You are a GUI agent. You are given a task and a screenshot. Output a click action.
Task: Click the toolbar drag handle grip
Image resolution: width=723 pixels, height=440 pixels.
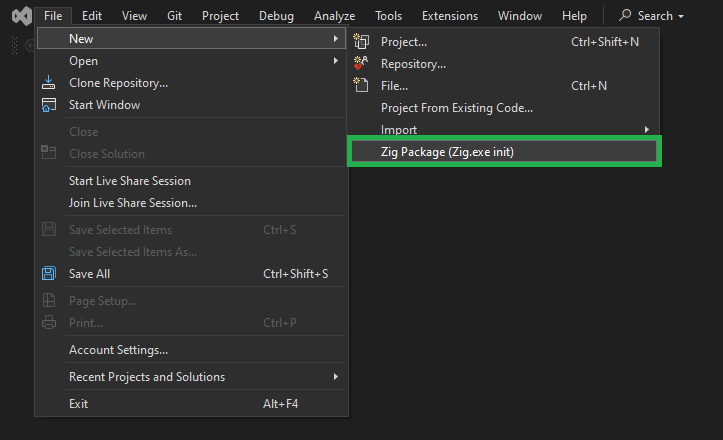pyautogui.click(x=14, y=46)
